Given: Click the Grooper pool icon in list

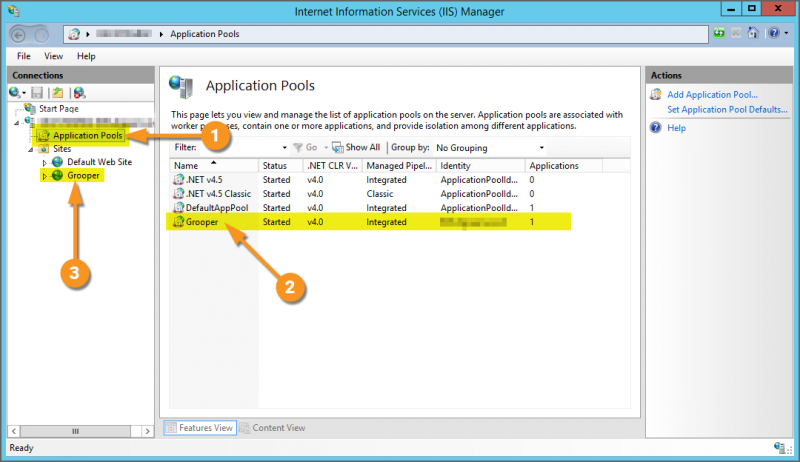Looking at the screenshot, I should pos(178,222).
